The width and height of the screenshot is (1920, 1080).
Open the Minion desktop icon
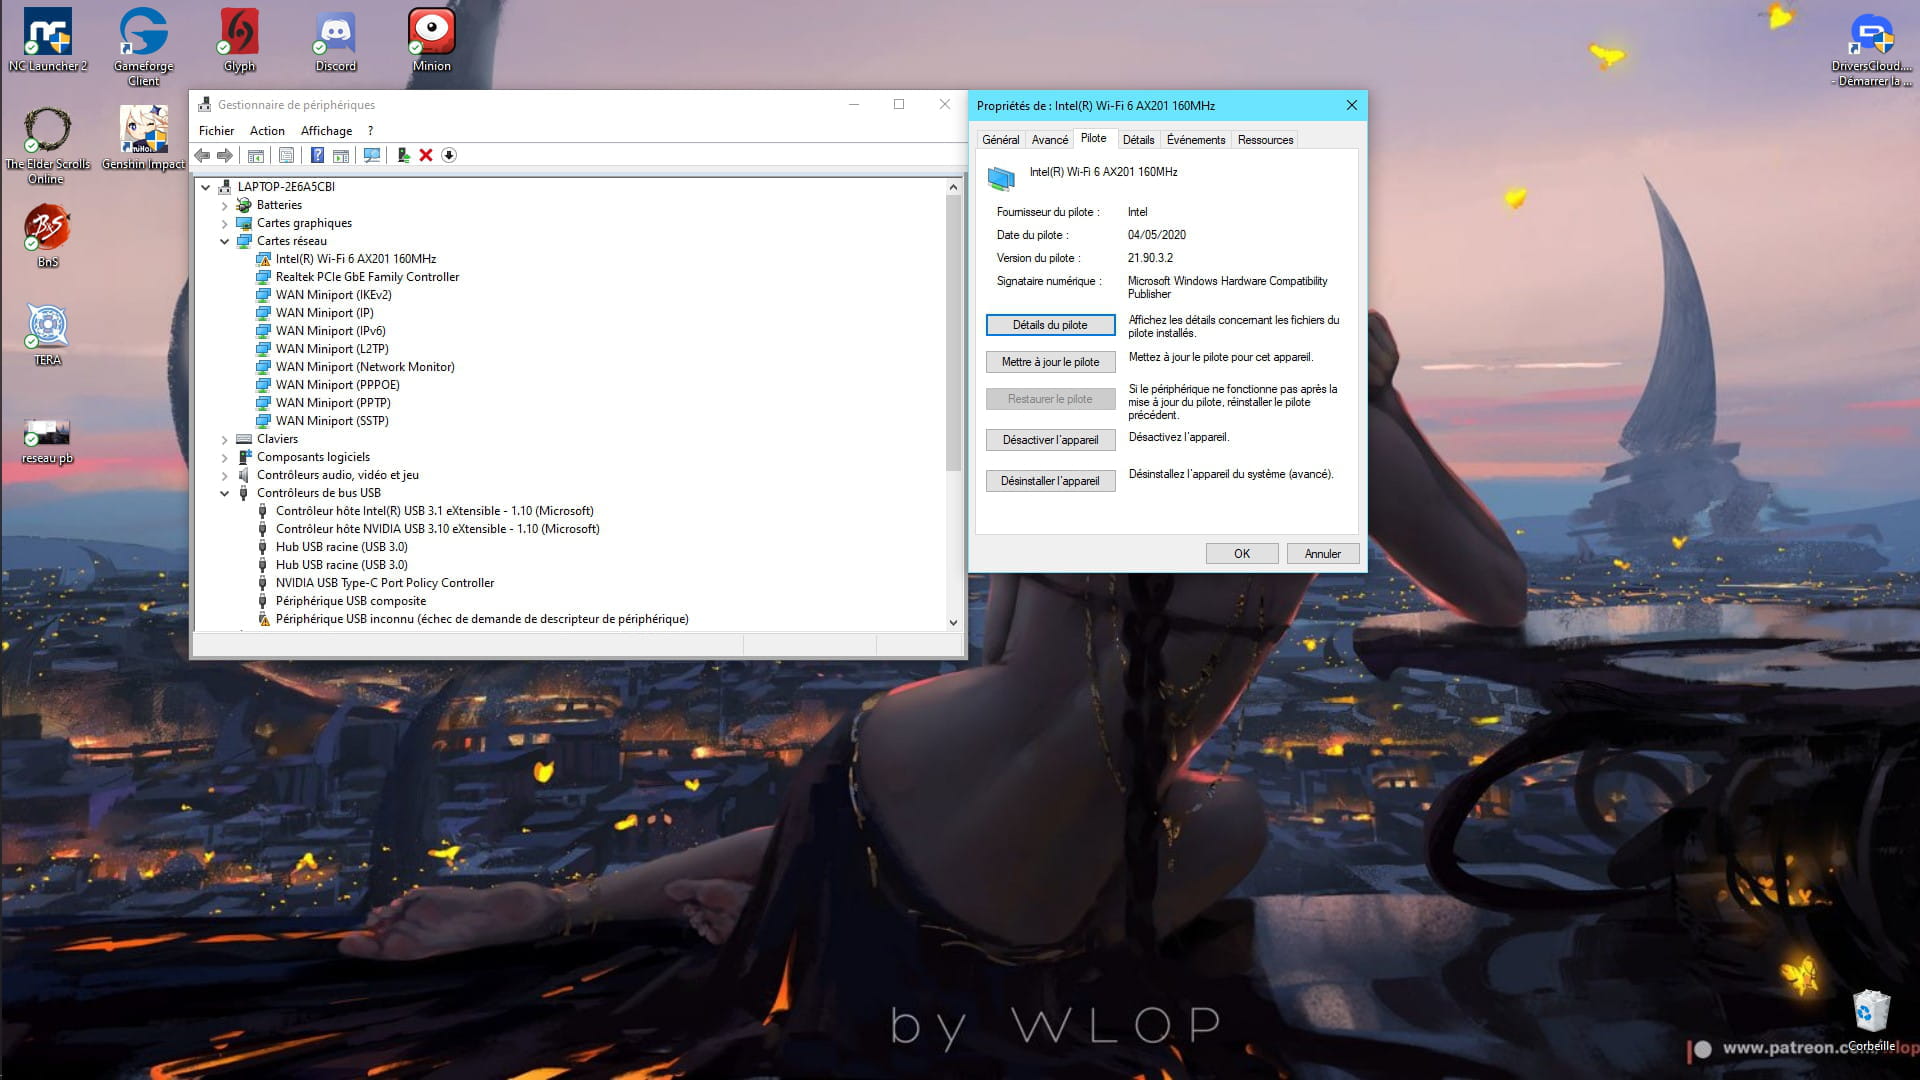[432, 40]
